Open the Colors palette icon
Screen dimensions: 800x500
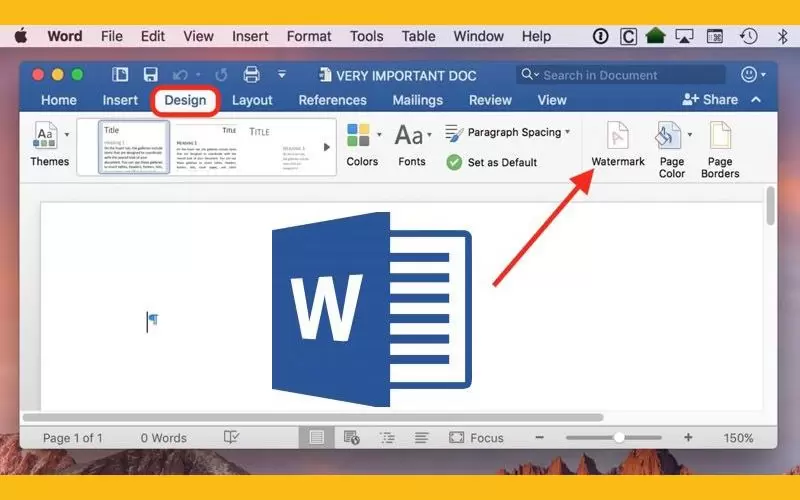point(358,135)
